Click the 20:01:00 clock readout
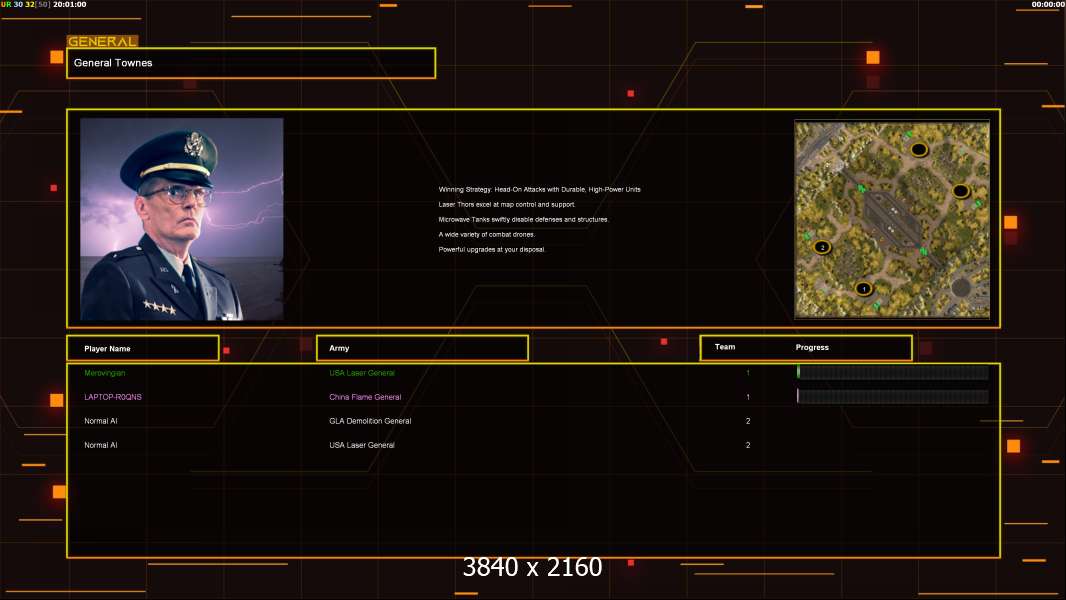Screen dimensions: 1066x600 [69, 4]
